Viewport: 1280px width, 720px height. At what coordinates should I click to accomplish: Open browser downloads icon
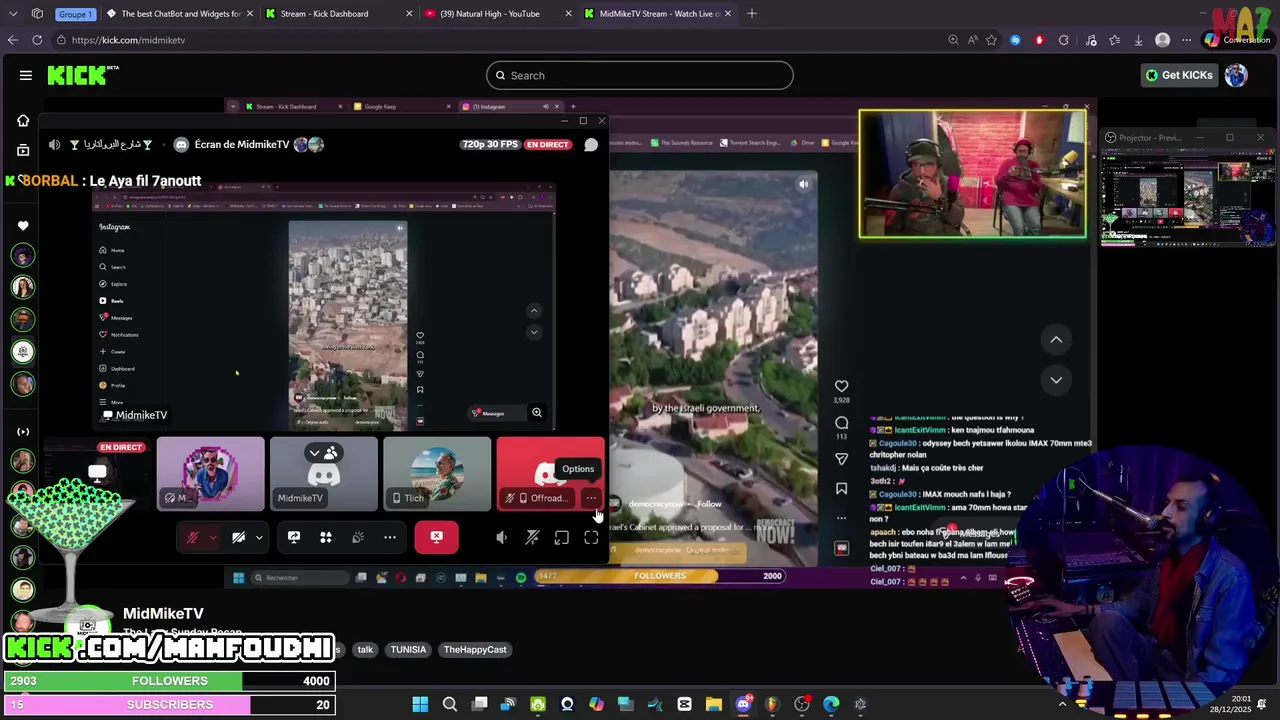[1138, 40]
